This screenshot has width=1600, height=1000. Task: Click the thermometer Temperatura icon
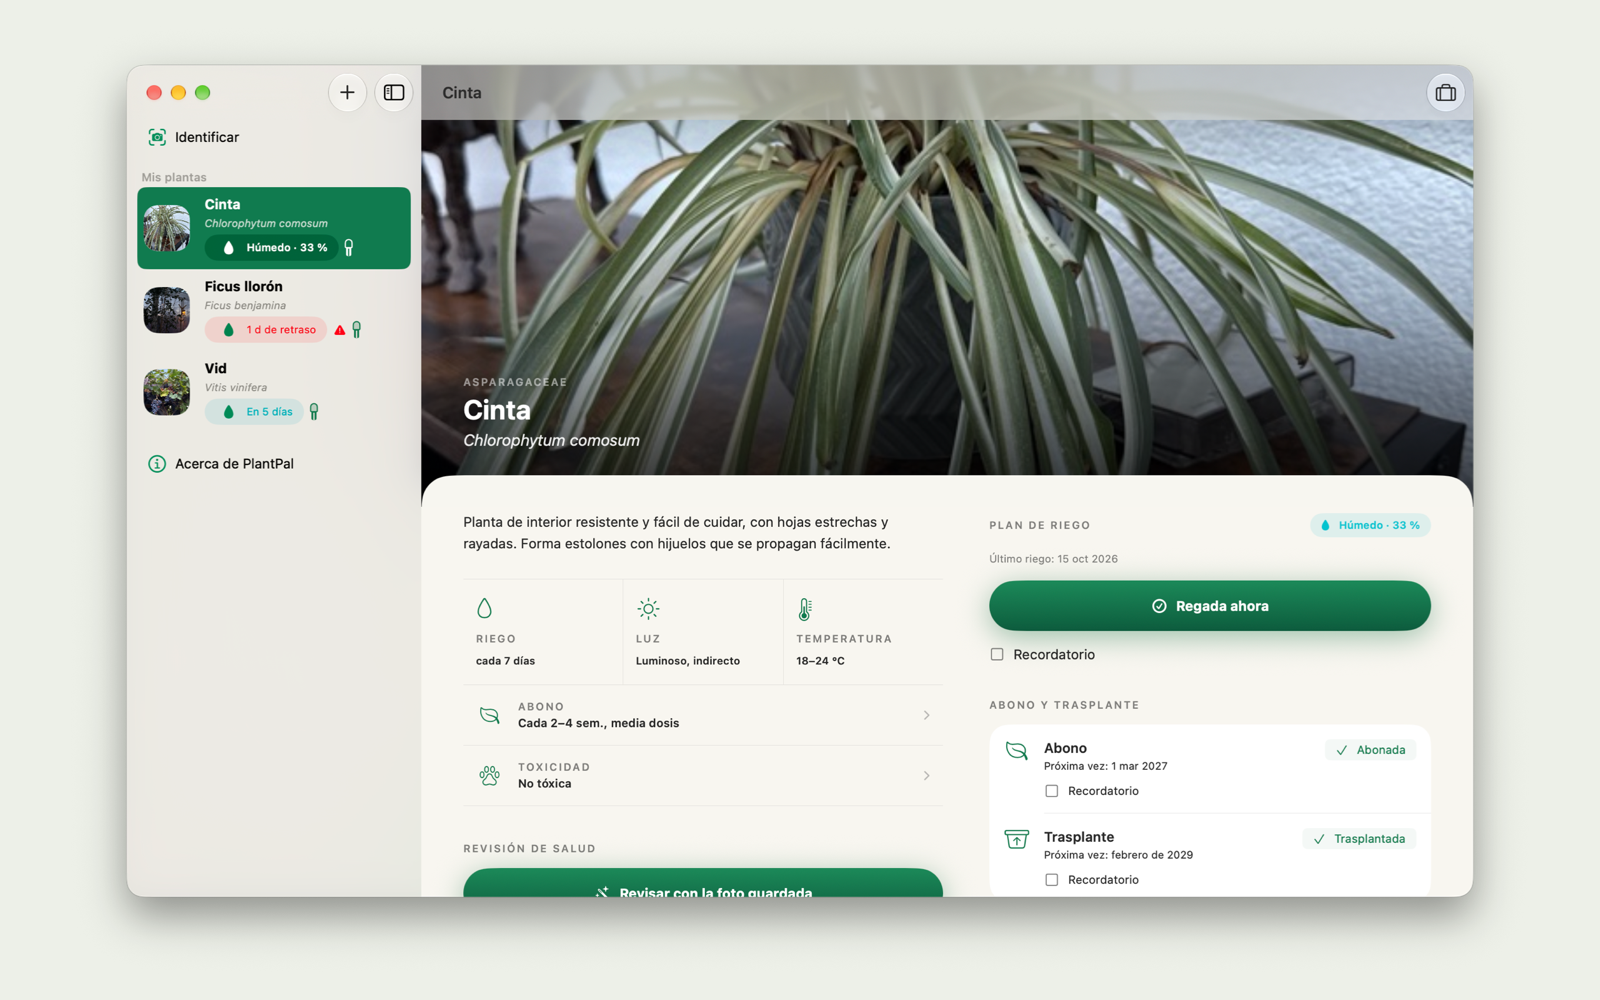(805, 608)
